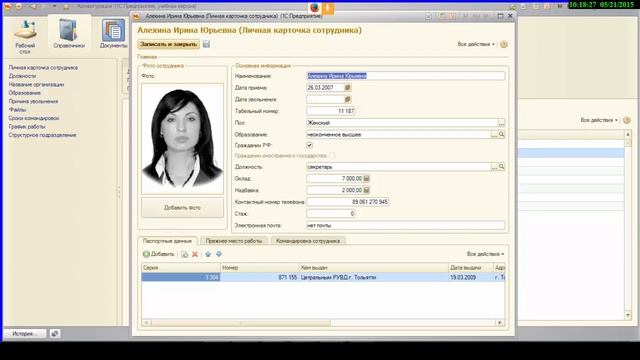640x360 pixels.
Task: Open Структурное подразделение link
Action: click(42, 135)
